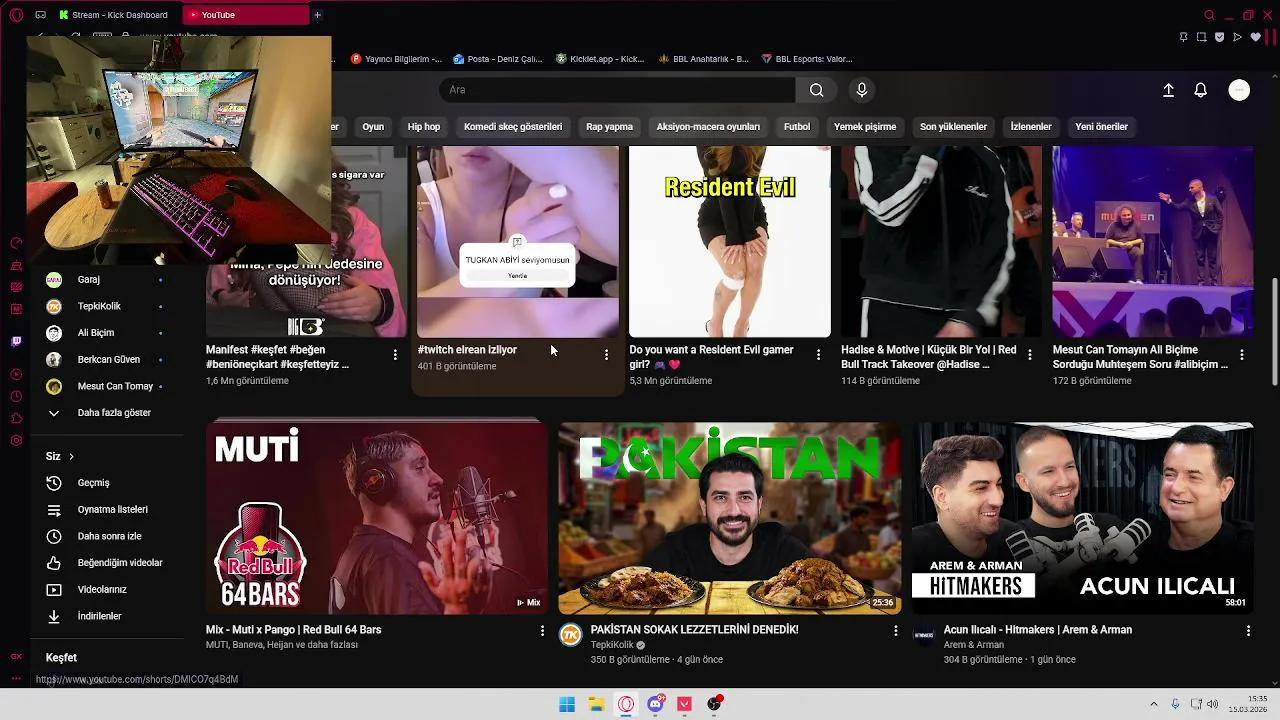Viewport: 1280px width, 720px height.
Task: Open 'PAKİSTAN SOKAK LEZZETLERİNİ DENEDİK!' video
Action: (x=729, y=516)
